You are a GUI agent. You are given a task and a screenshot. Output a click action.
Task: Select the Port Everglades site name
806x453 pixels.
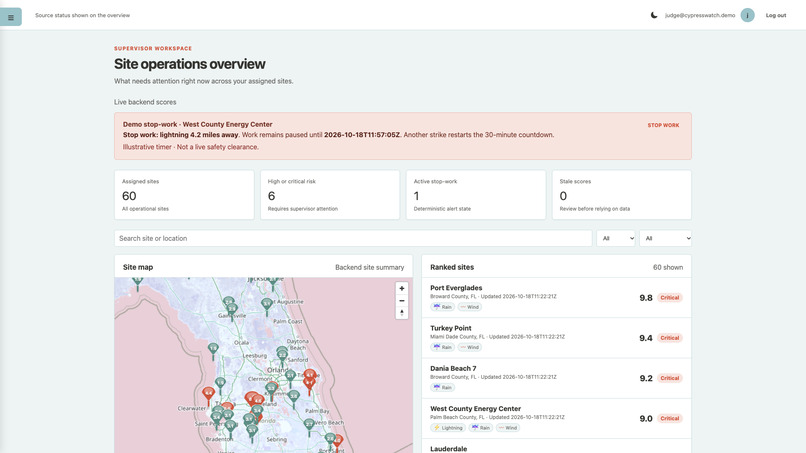click(x=456, y=288)
